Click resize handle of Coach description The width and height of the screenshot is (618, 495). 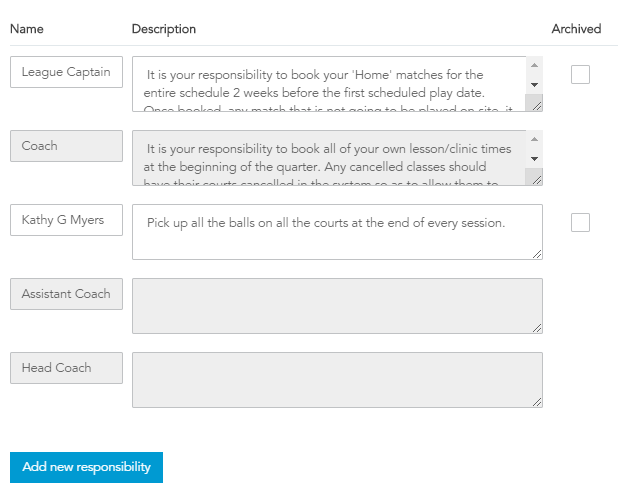536,179
